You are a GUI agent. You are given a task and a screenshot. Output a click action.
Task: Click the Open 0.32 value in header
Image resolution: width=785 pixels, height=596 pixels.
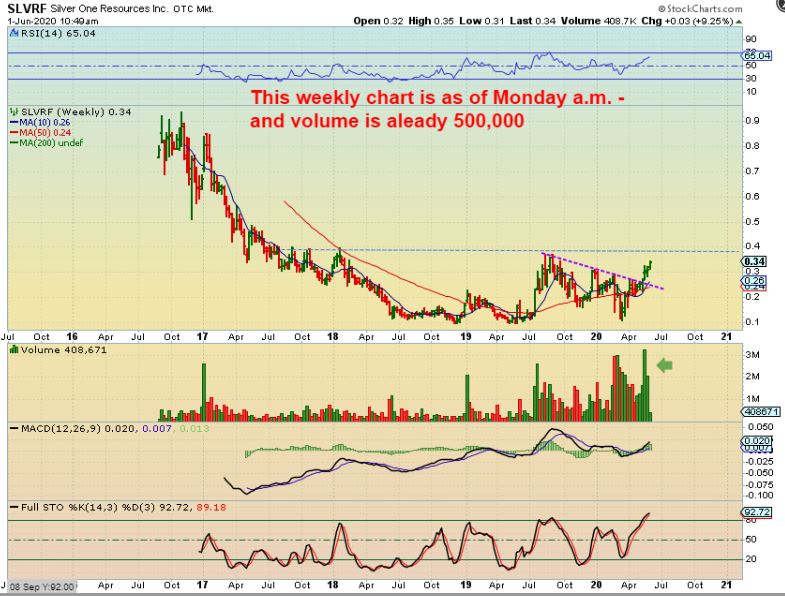pos(378,21)
